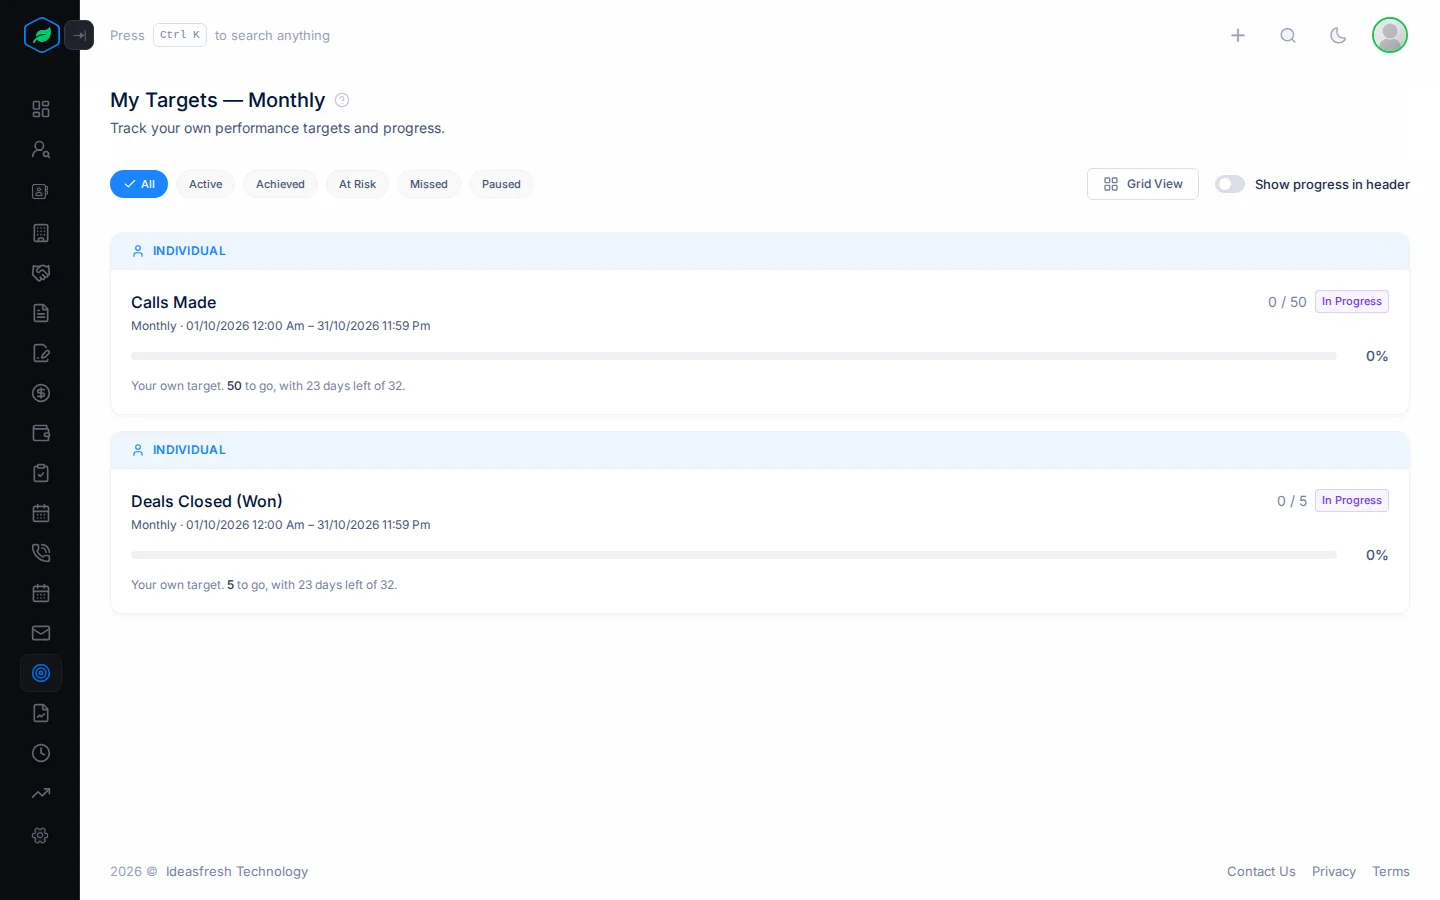Viewport: 1440px width, 900px height.
Task: Open the dashboard grid icon in sidebar
Action: click(x=41, y=109)
